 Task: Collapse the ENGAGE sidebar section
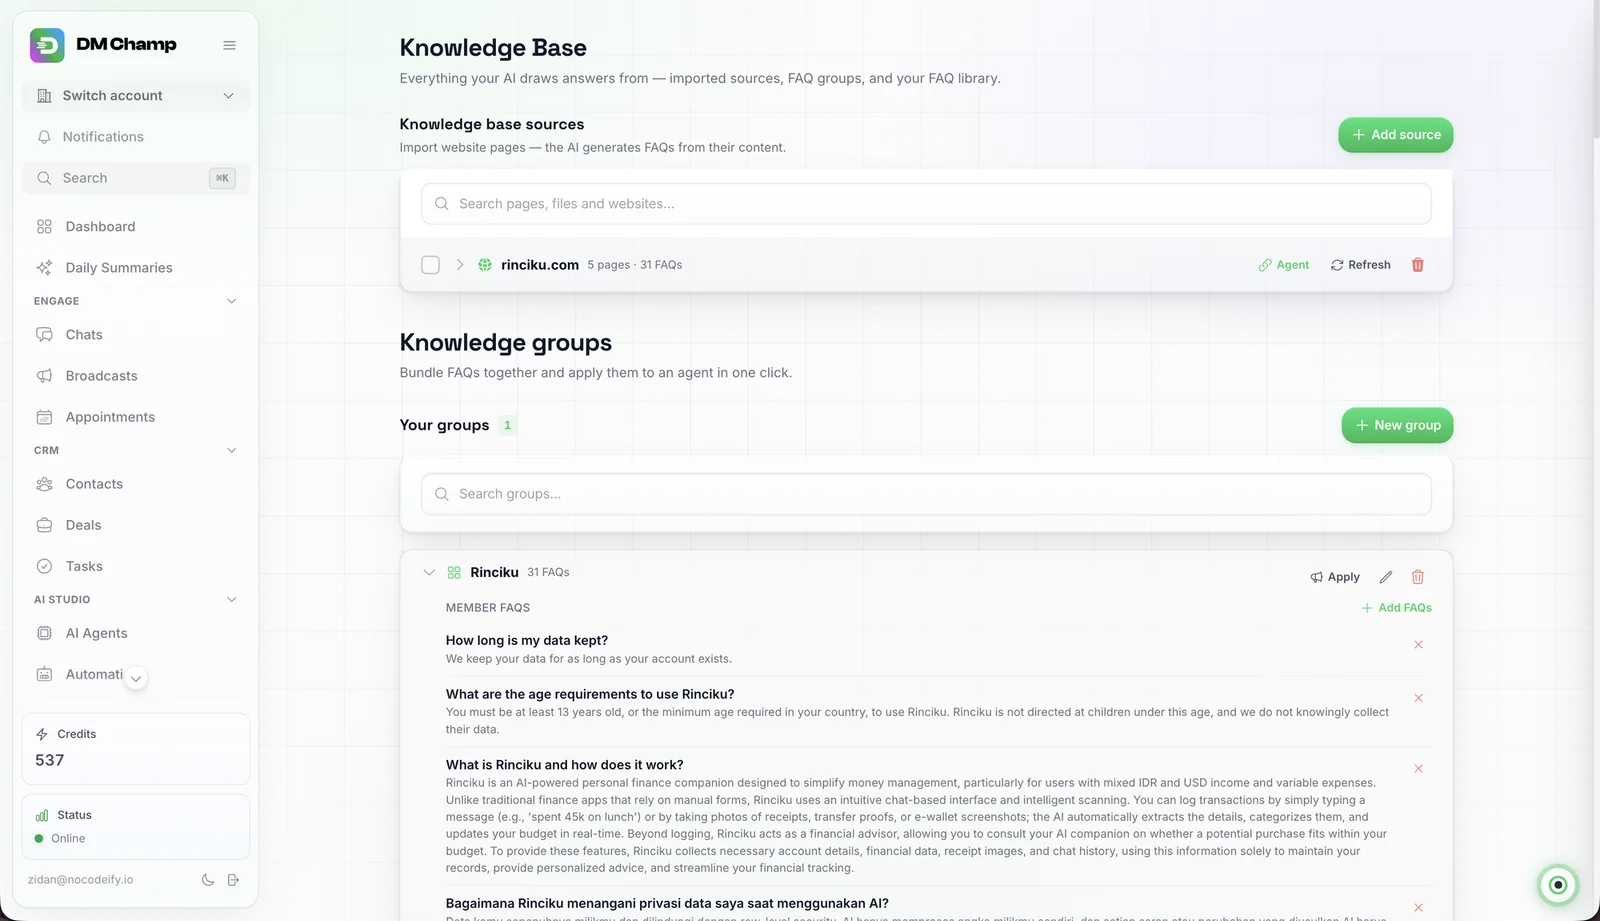click(x=232, y=301)
